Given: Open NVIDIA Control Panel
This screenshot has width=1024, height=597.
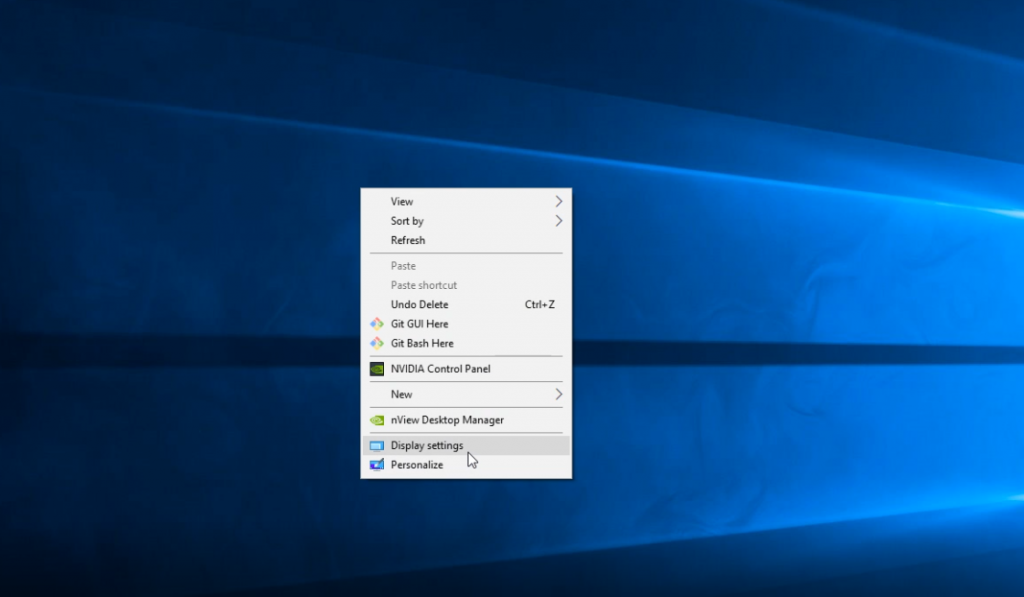Looking at the screenshot, I should point(466,369).
